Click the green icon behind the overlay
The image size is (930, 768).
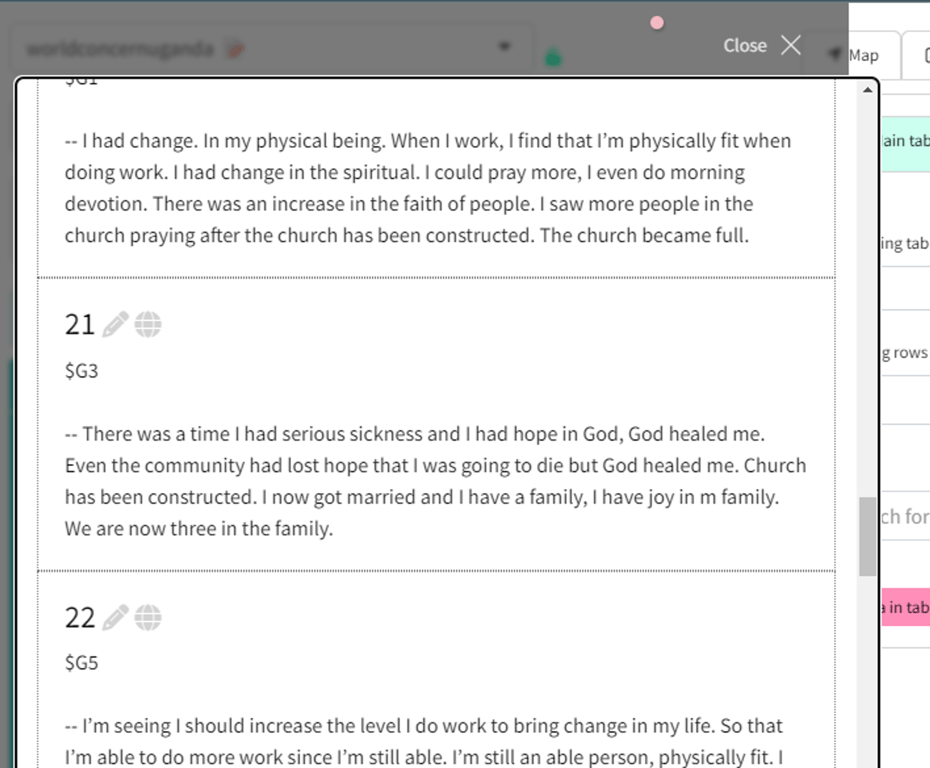click(x=553, y=58)
